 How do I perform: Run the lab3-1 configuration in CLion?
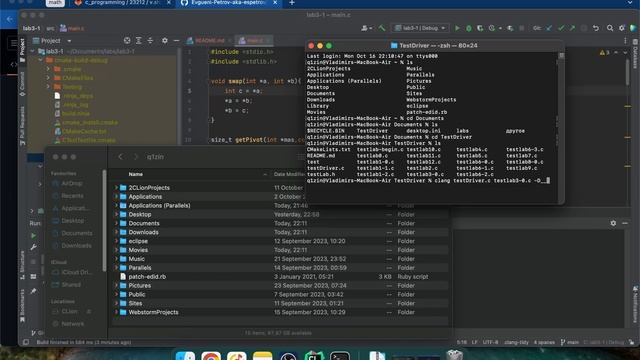tap(457, 28)
